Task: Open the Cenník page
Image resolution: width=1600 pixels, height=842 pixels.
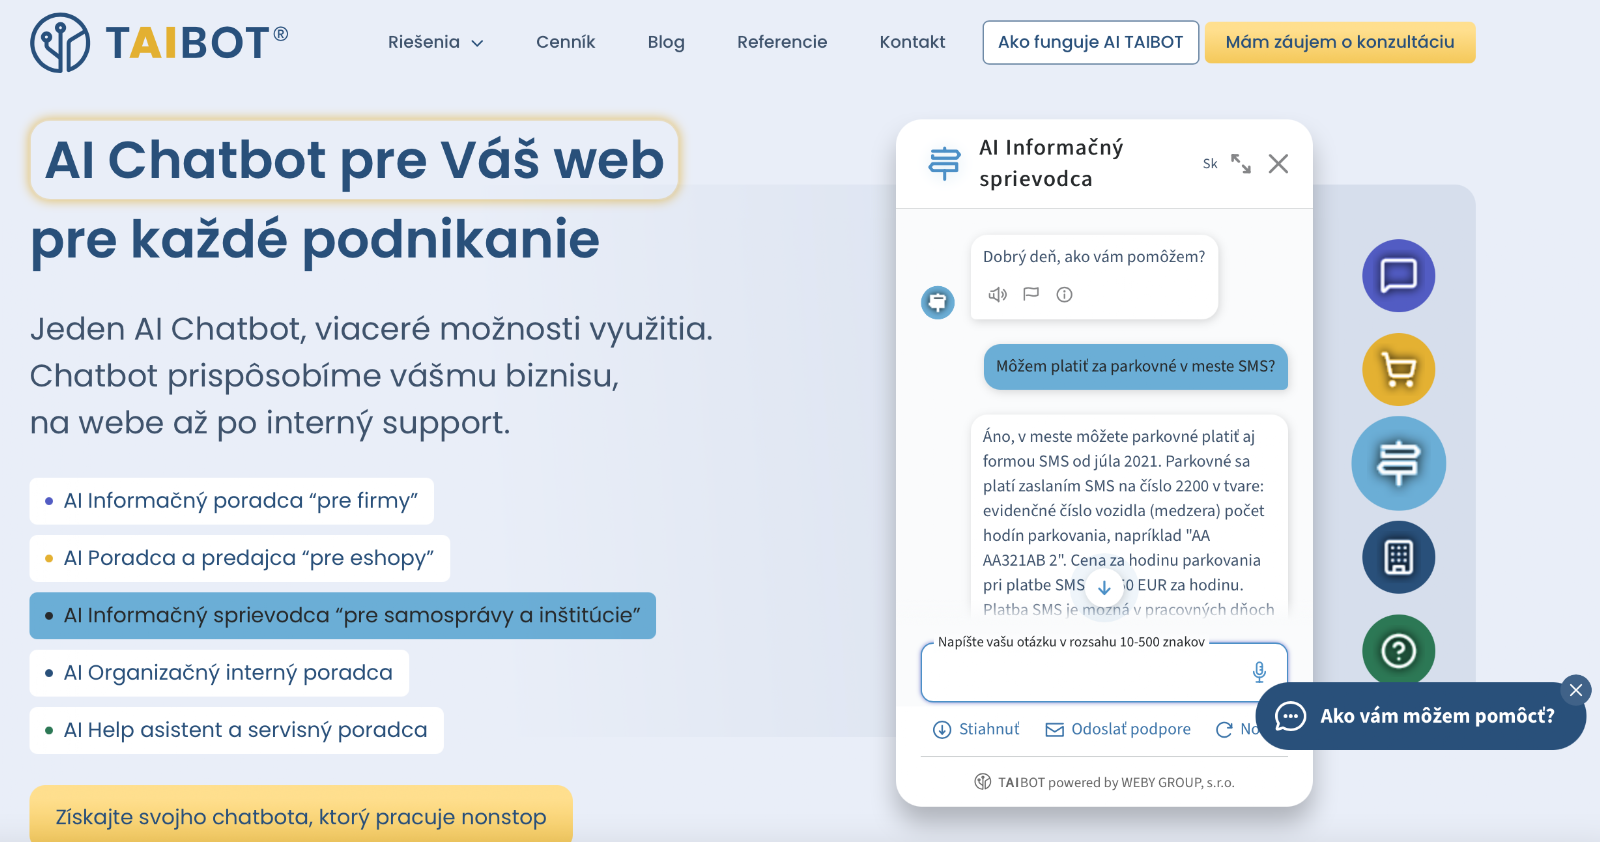Action: (565, 42)
